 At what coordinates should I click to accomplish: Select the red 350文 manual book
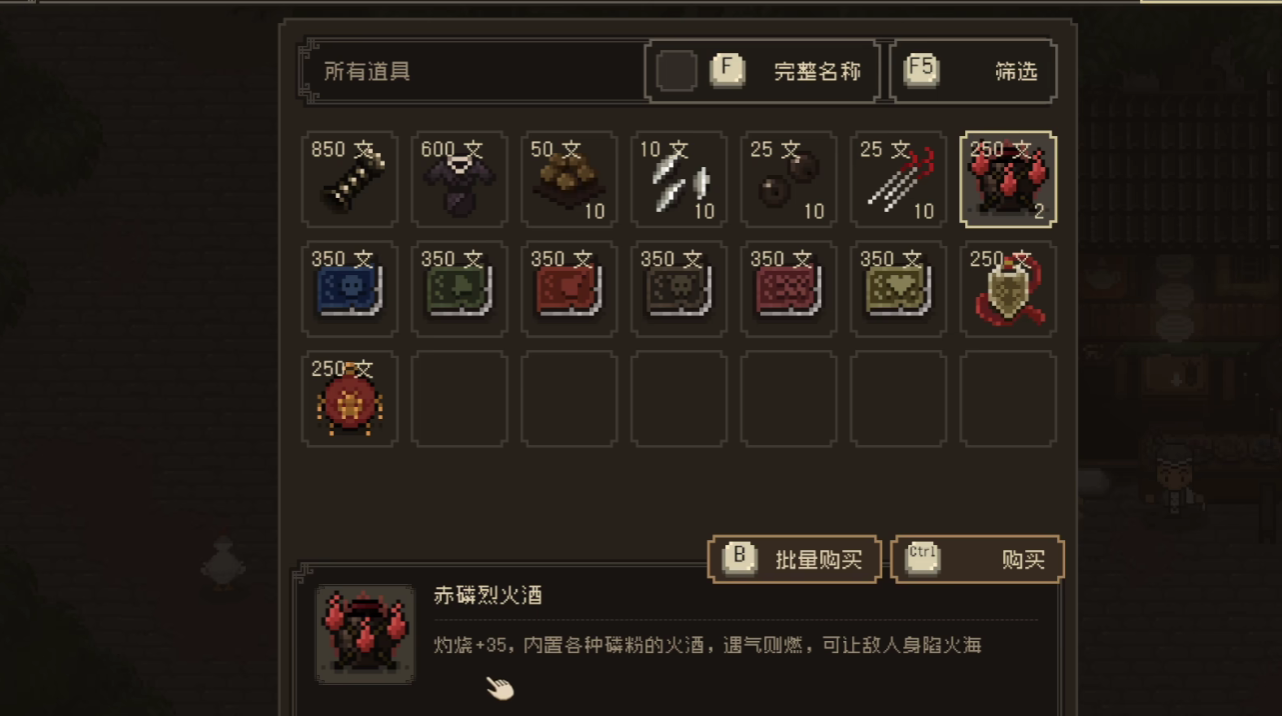point(569,289)
